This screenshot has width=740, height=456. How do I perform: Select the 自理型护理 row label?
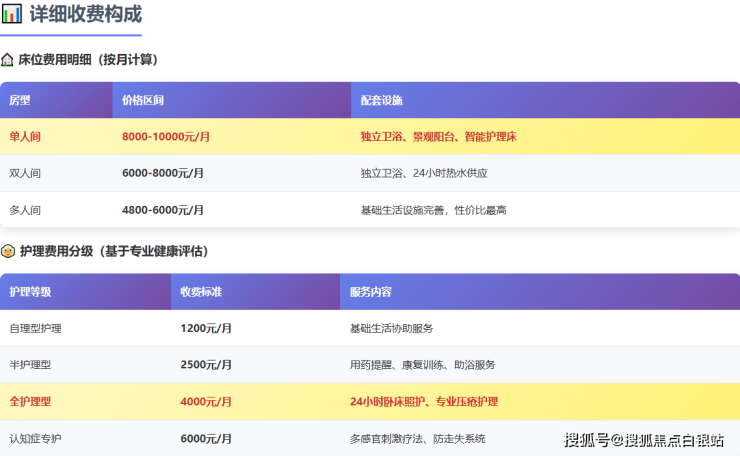pos(36,328)
